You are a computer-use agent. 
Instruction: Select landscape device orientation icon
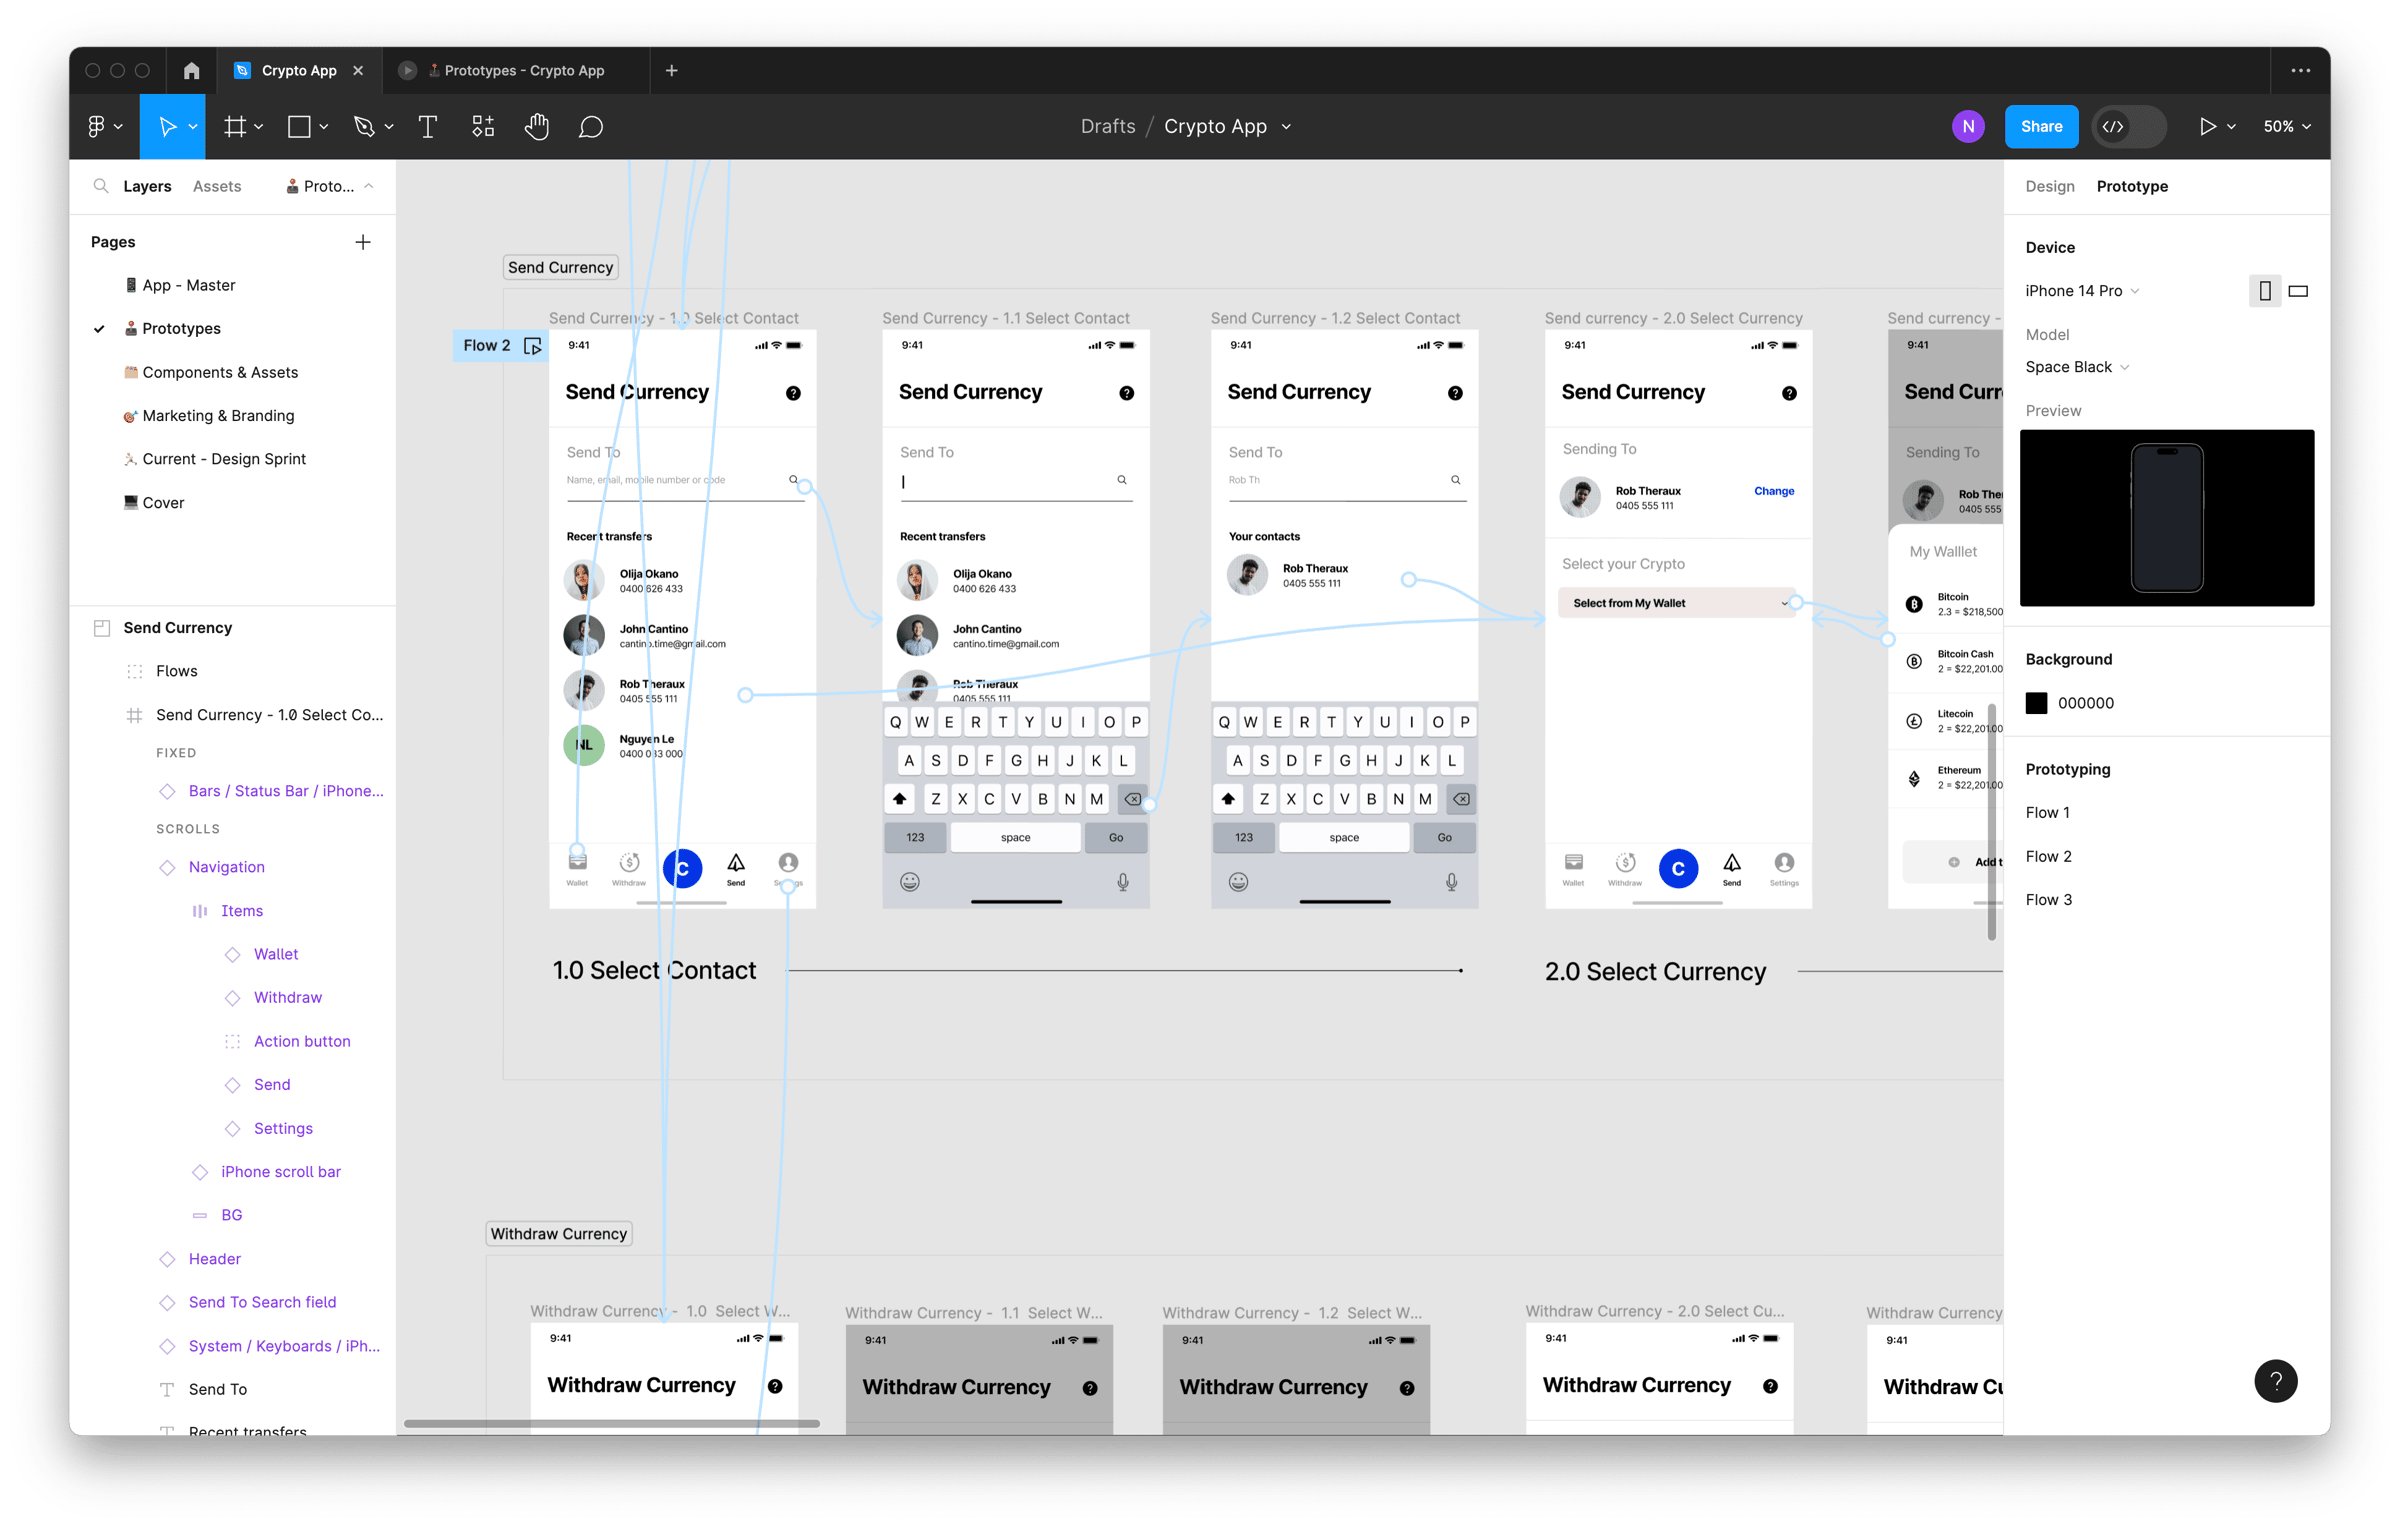(2298, 291)
